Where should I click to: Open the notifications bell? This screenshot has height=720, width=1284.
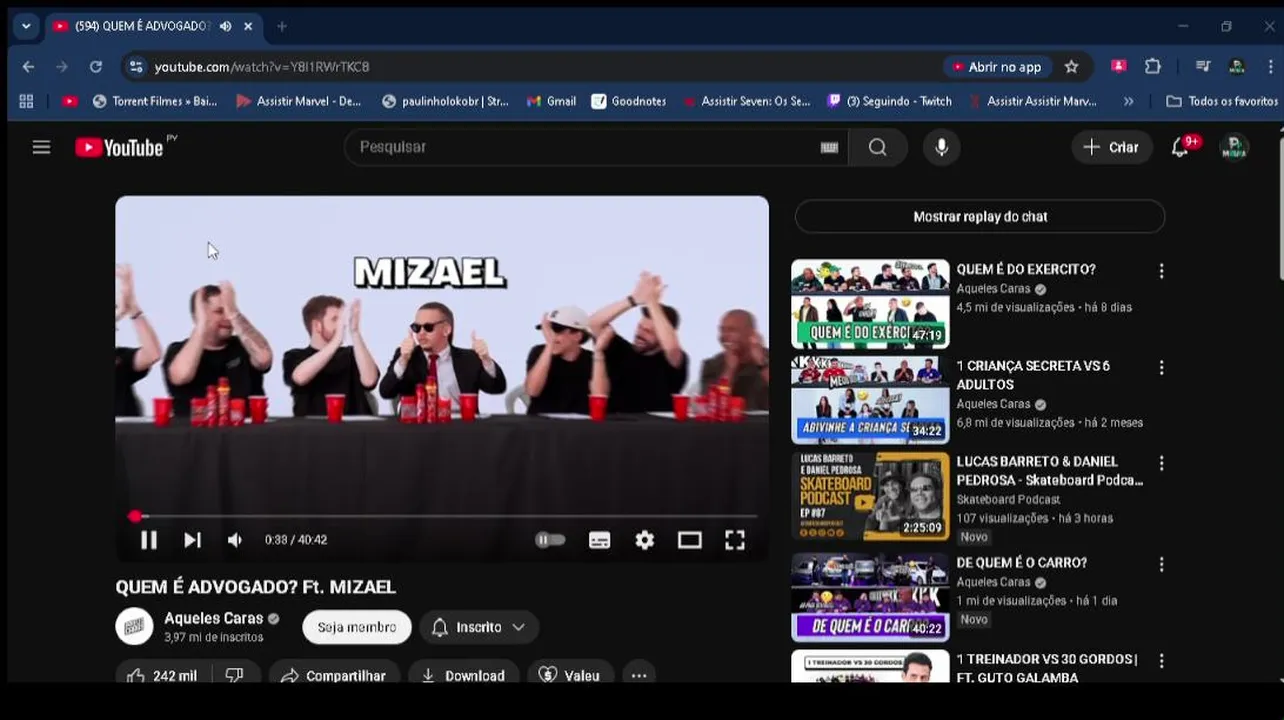point(1180,147)
